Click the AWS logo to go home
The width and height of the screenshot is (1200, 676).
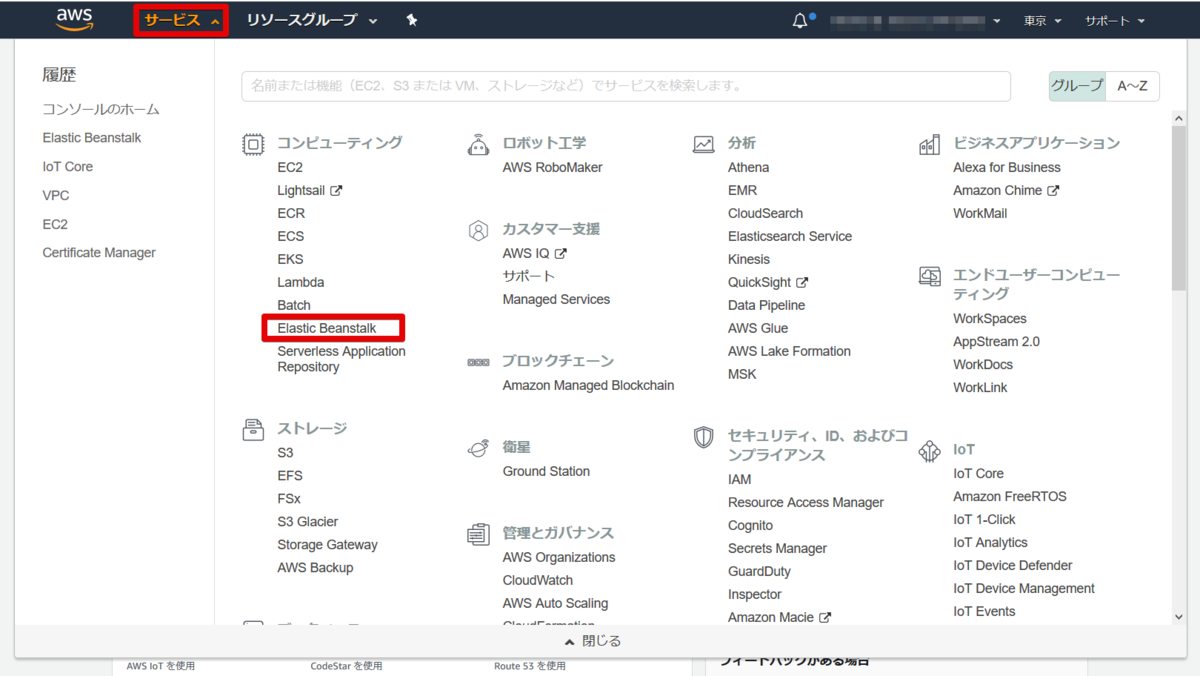[74, 19]
